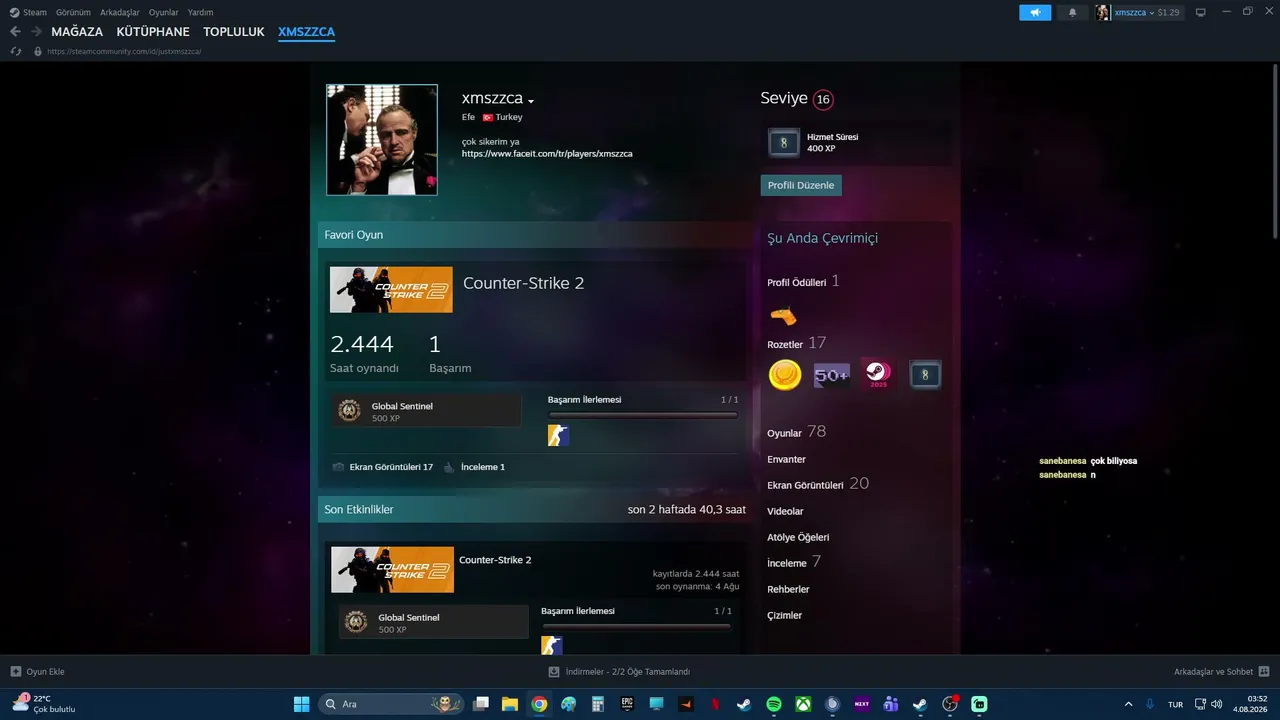Open Google Chrome from the taskbar
Screen dimensions: 1280x720
pos(539,704)
